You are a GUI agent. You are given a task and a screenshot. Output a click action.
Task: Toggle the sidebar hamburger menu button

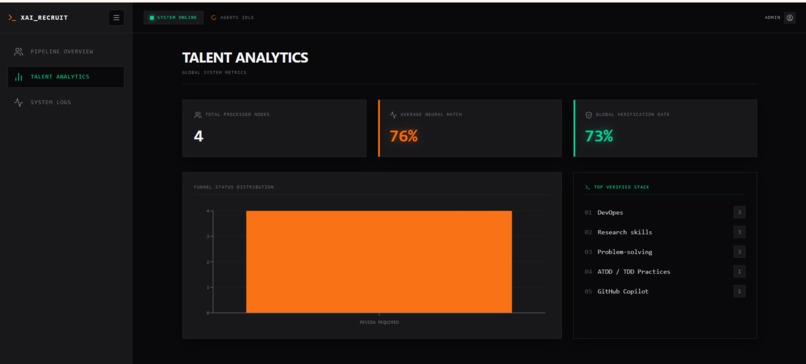[116, 17]
